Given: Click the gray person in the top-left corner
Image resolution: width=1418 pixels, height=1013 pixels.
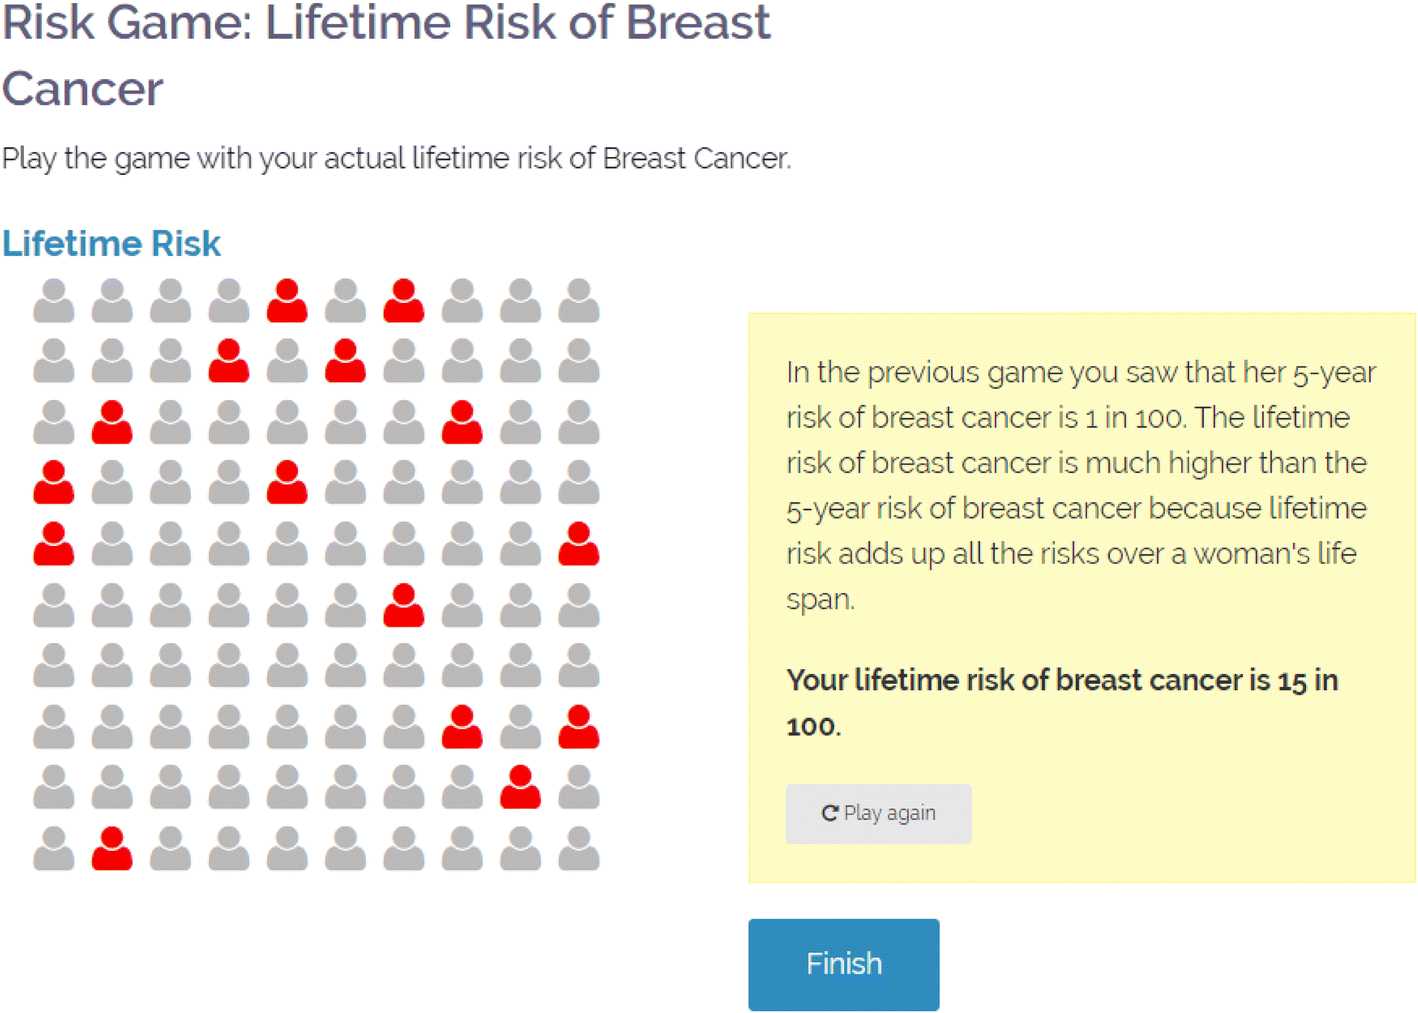Looking at the screenshot, I should point(54,300).
